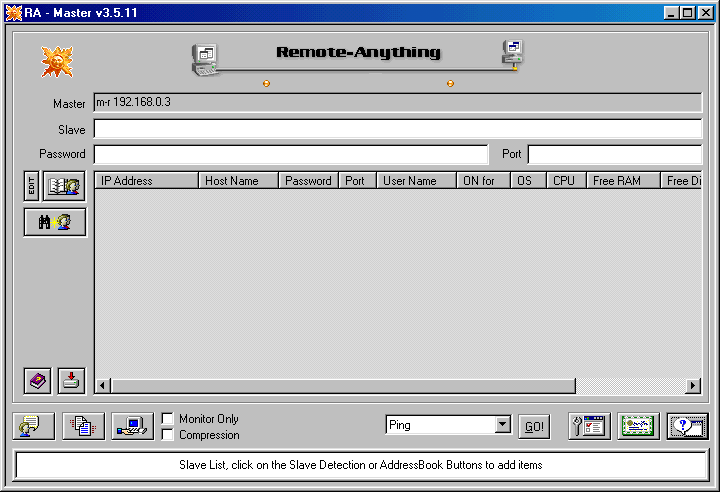
Task: Toggle the Compression checkbox
Action: [168, 435]
